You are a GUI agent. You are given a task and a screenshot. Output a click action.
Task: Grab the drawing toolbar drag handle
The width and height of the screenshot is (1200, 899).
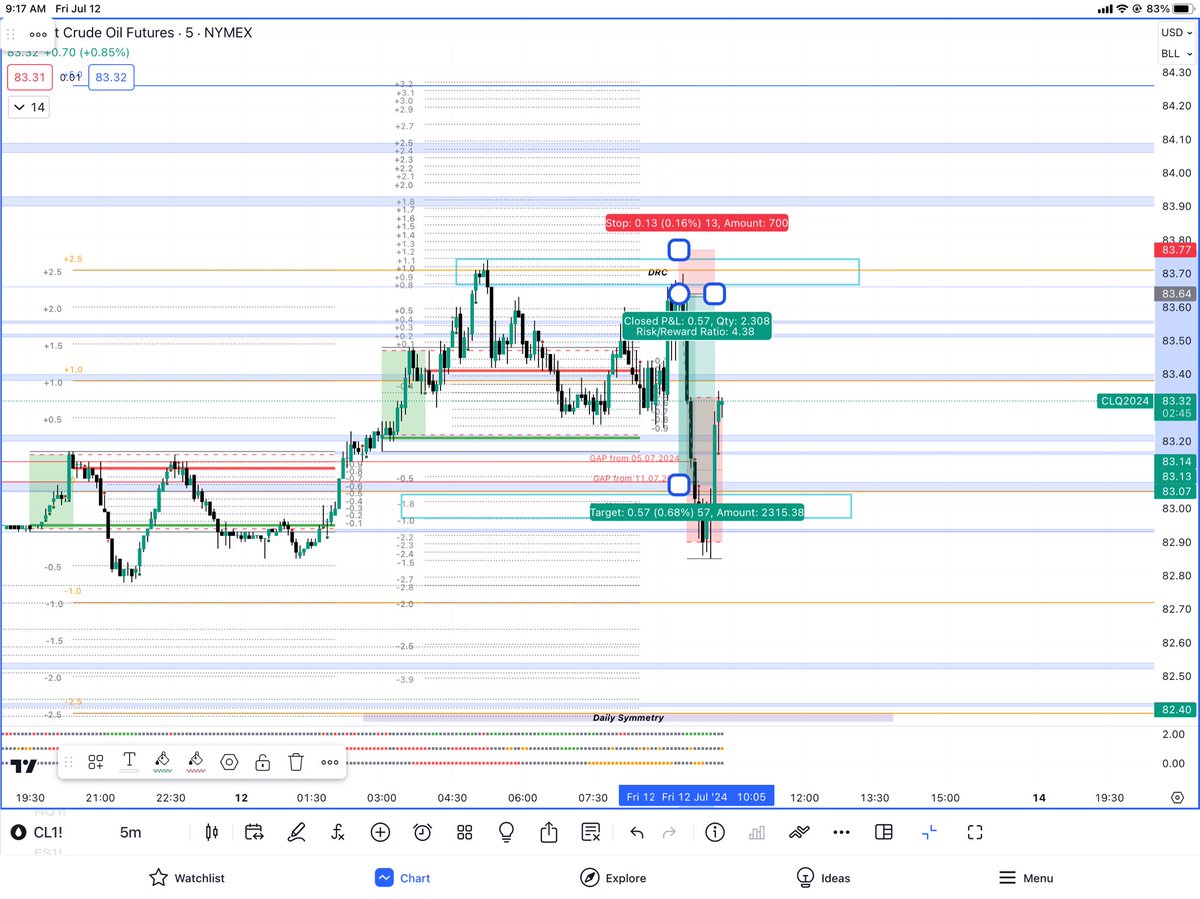tap(68, 762)
